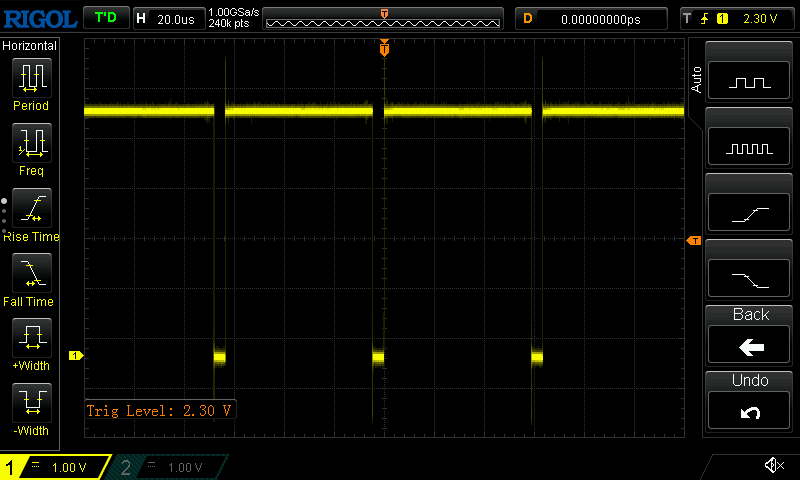Click the speaker mute icon
Viewport: 800px width, 480px height.
click(773, 465)
